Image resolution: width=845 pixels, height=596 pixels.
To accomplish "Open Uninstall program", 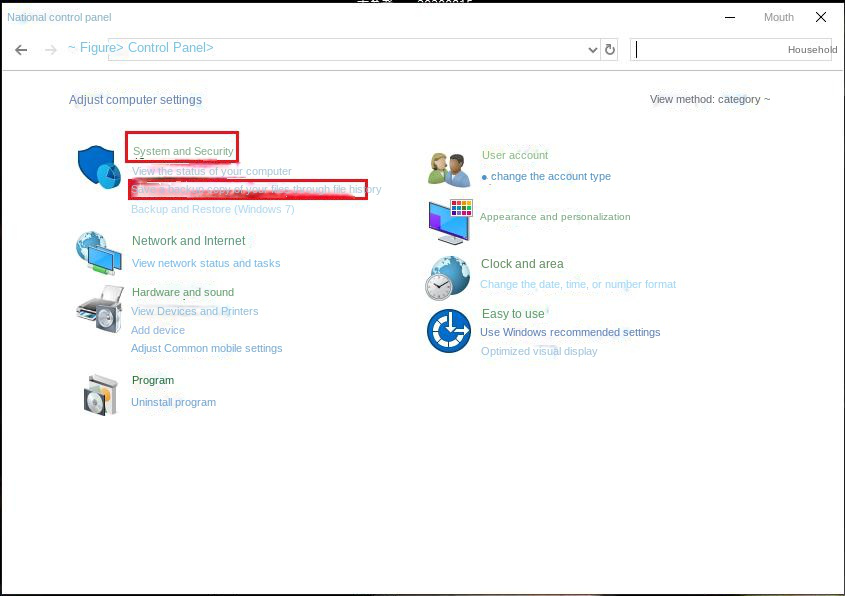I will point(173,402).
